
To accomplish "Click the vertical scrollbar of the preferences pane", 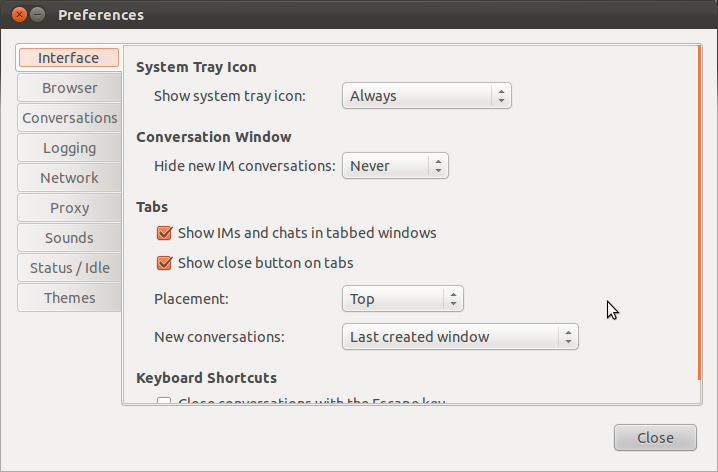I will (x=699, y=210).
